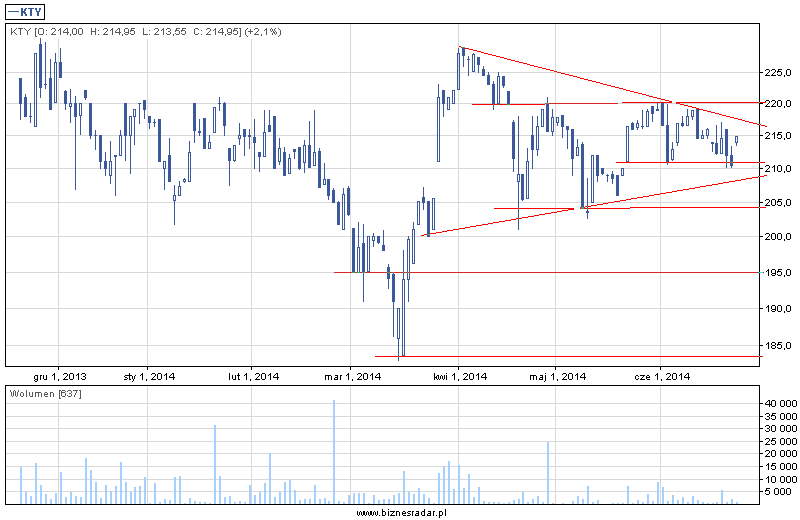
Task: Click the KTY legend label
Action: [24, 12]
